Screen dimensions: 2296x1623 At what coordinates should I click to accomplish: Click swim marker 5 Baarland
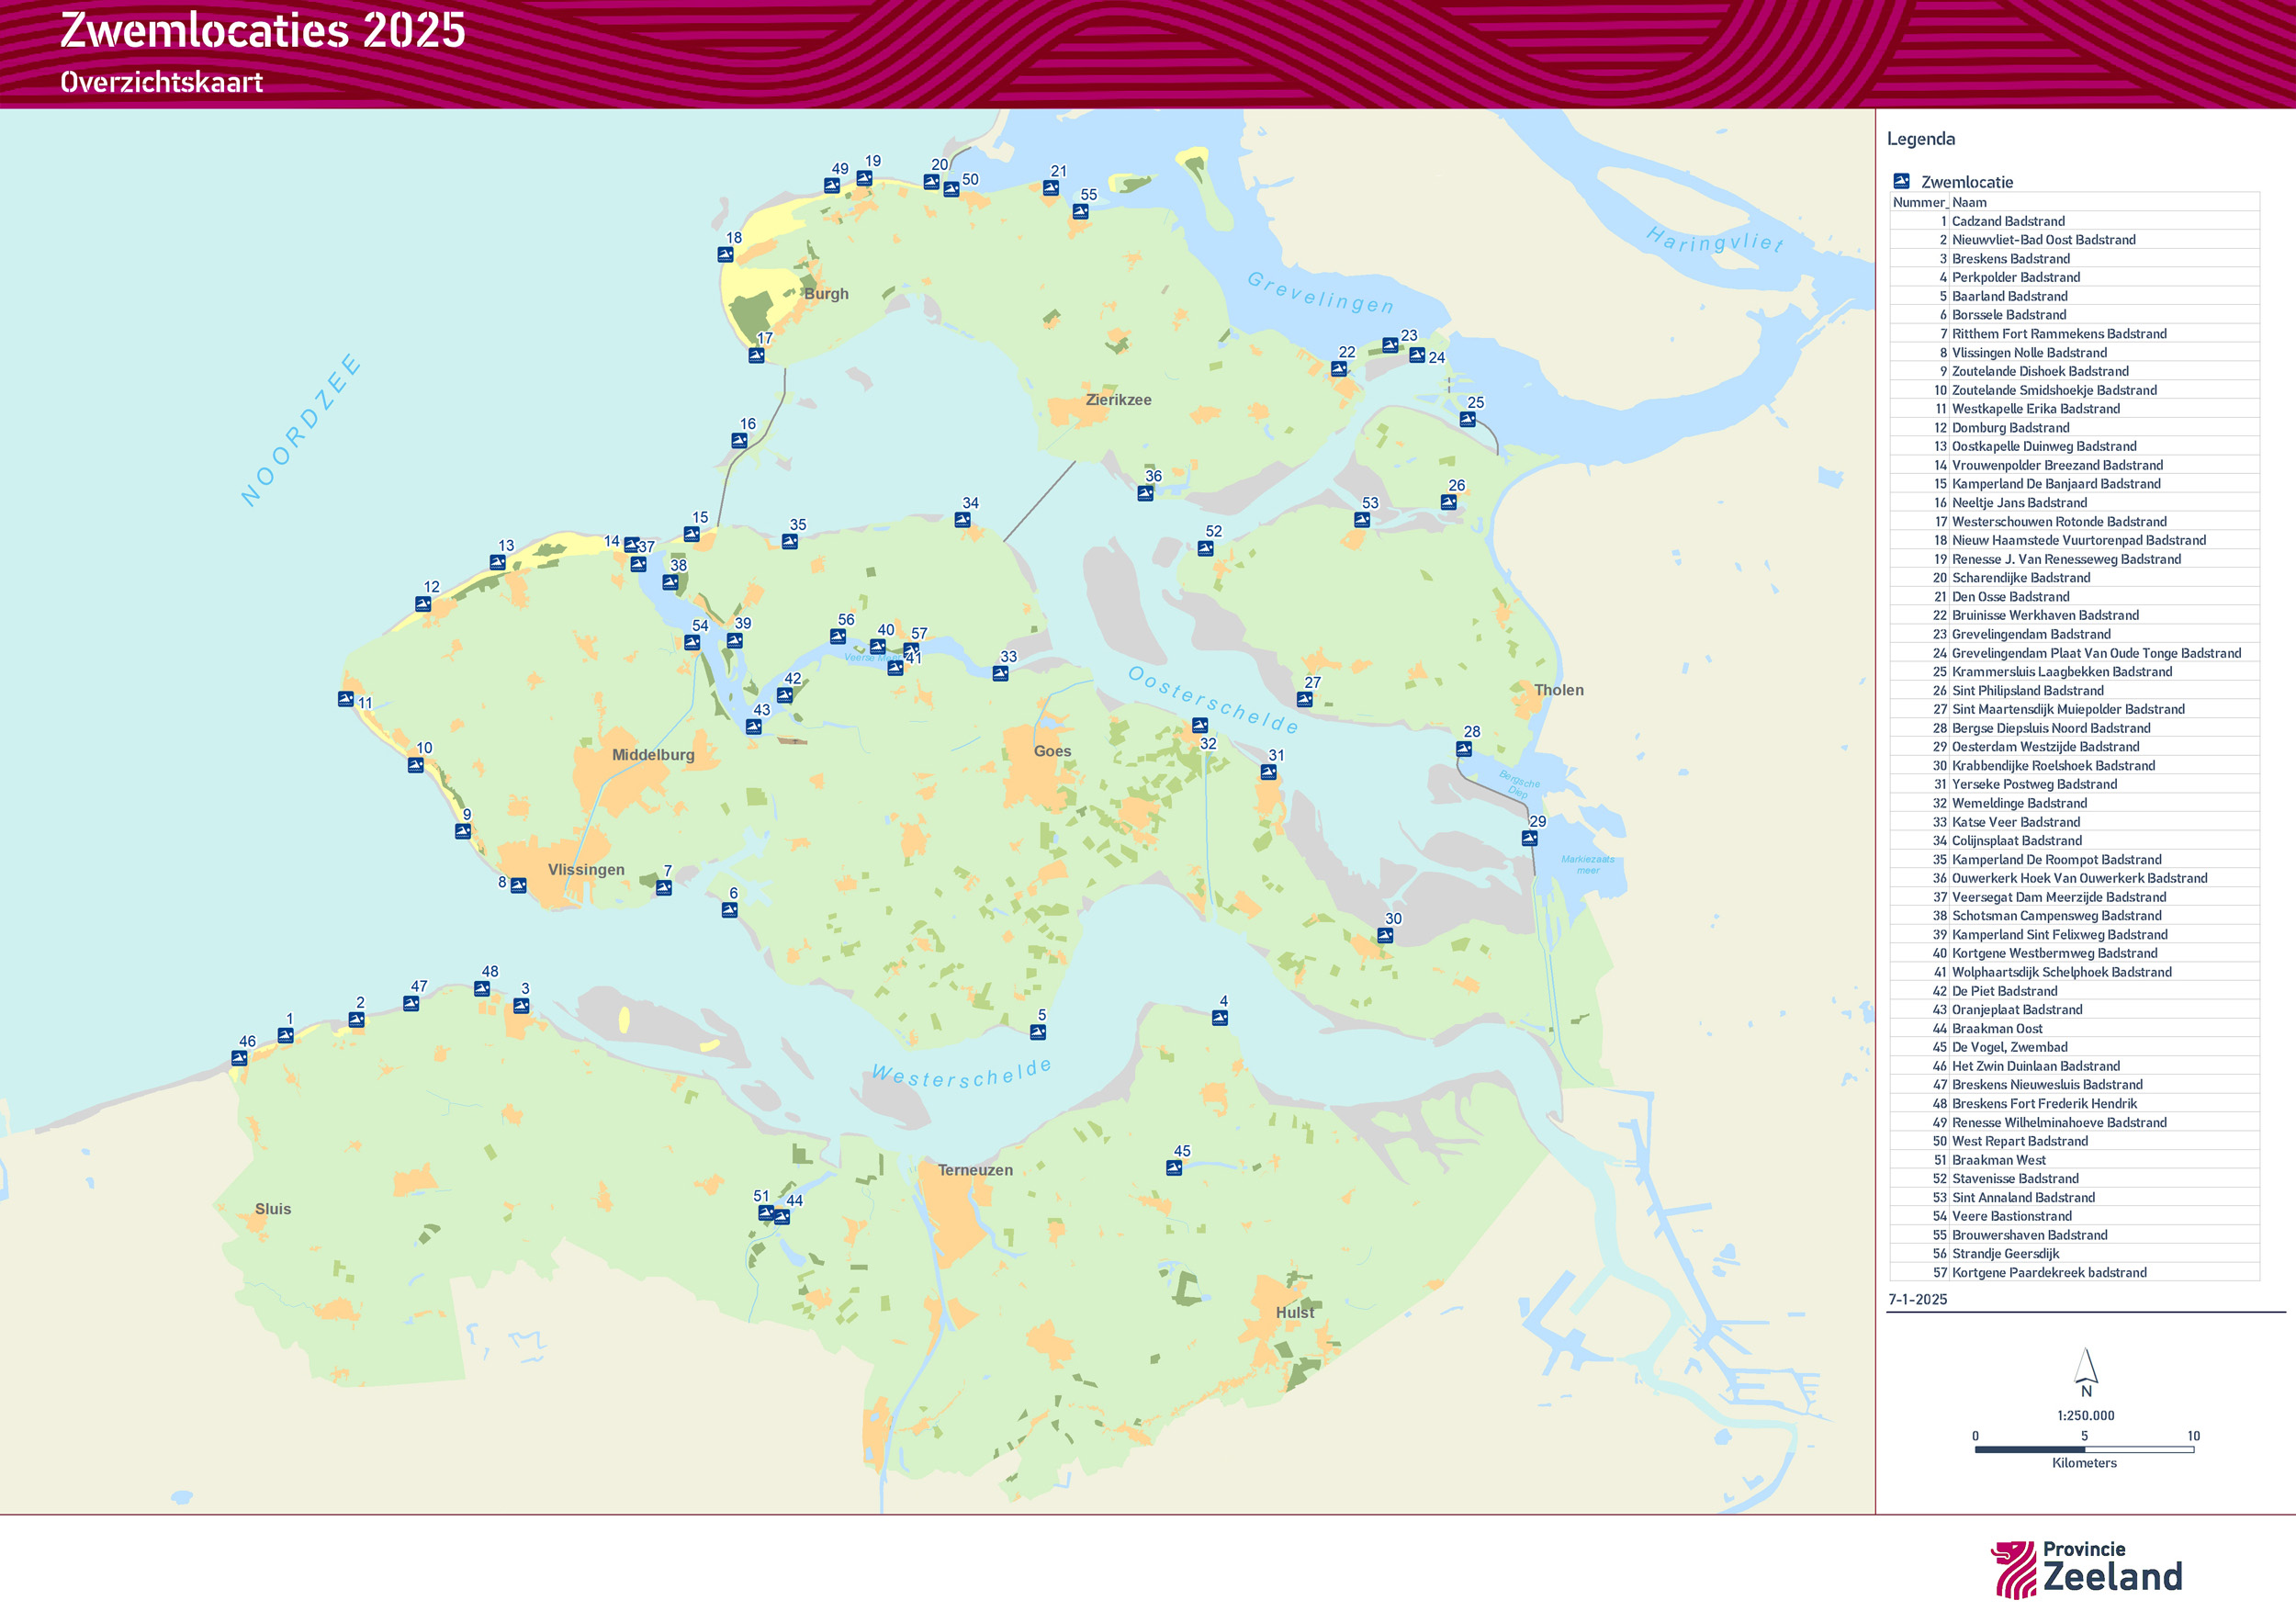(1038, 1031)
